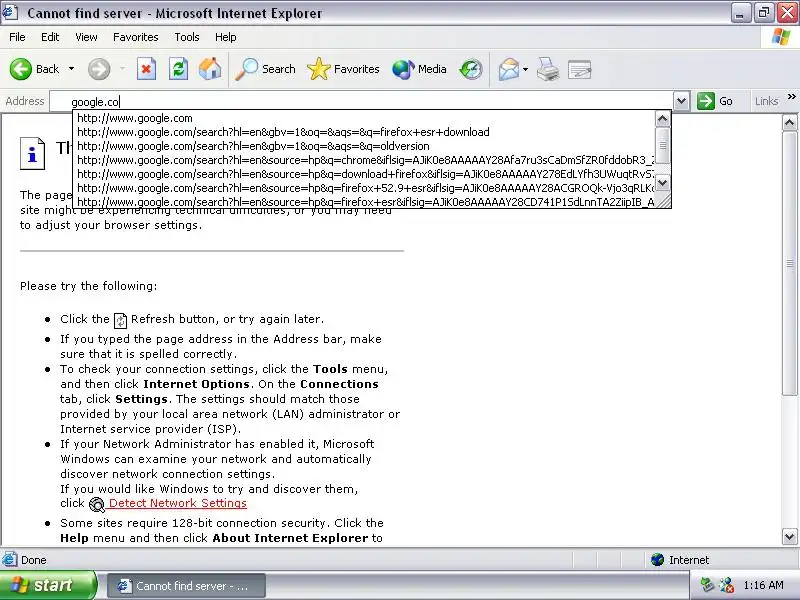Screen dimensions: 800x600
Task: Click the green Go button
Action: coord(715,101)
